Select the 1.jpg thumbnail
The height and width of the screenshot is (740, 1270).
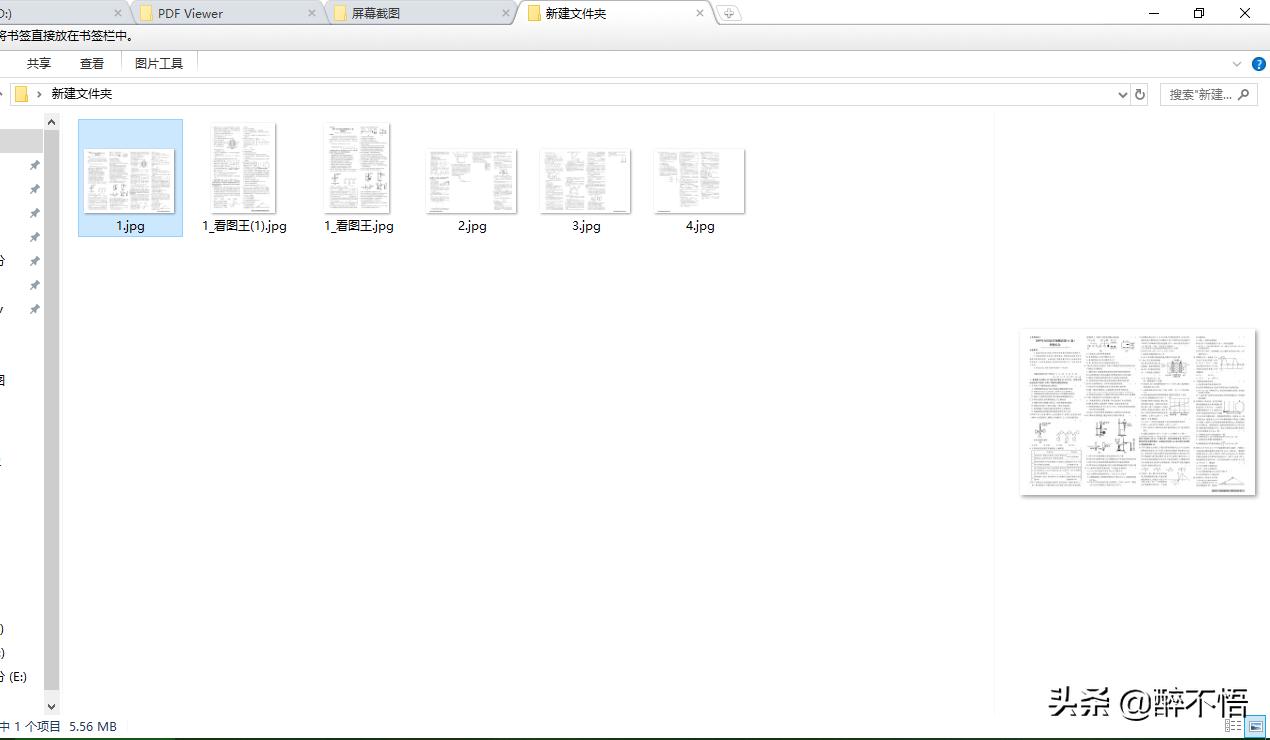tap(130, 180)
